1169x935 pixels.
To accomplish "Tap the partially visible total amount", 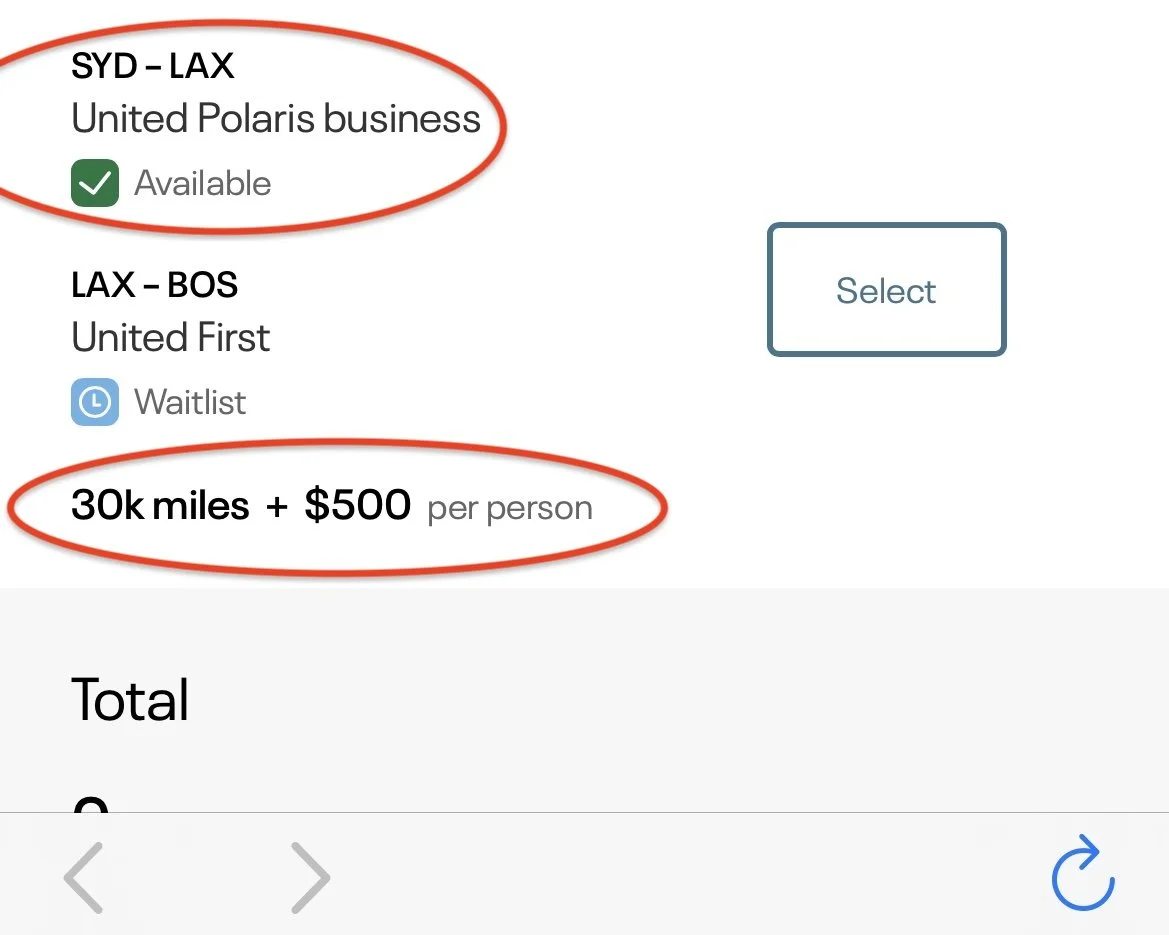I will (91, 803).
